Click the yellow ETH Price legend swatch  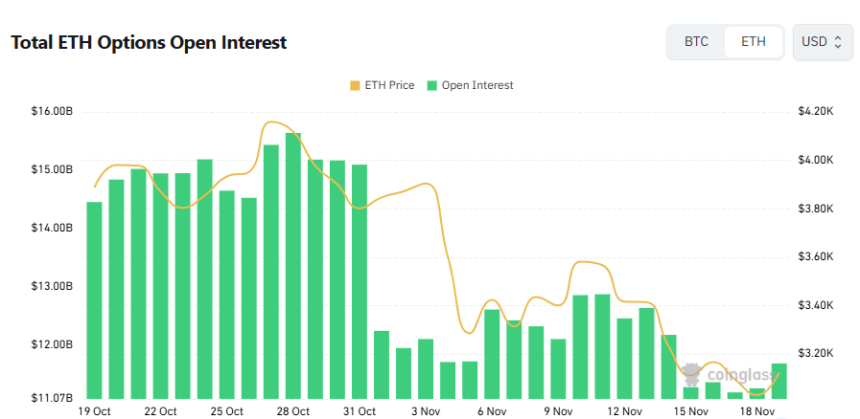pos(355,86)
